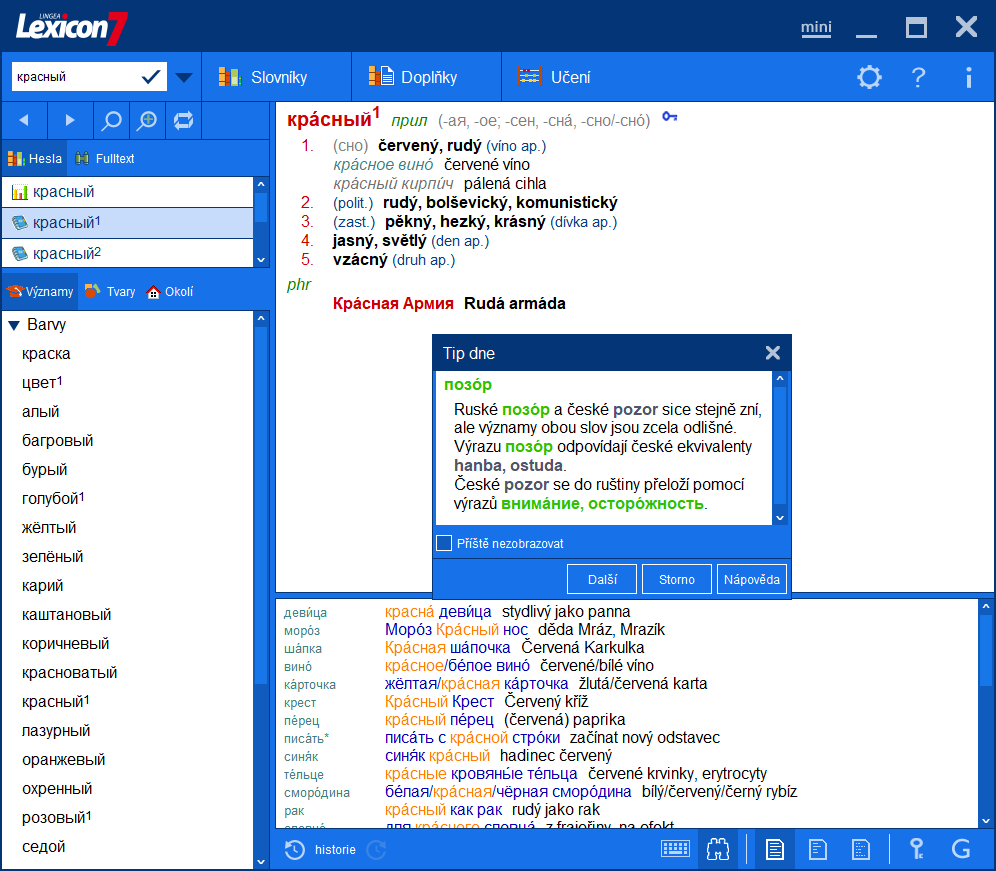Select алый in the list
This screenshot has width=996, height=871.
[41, 412]
